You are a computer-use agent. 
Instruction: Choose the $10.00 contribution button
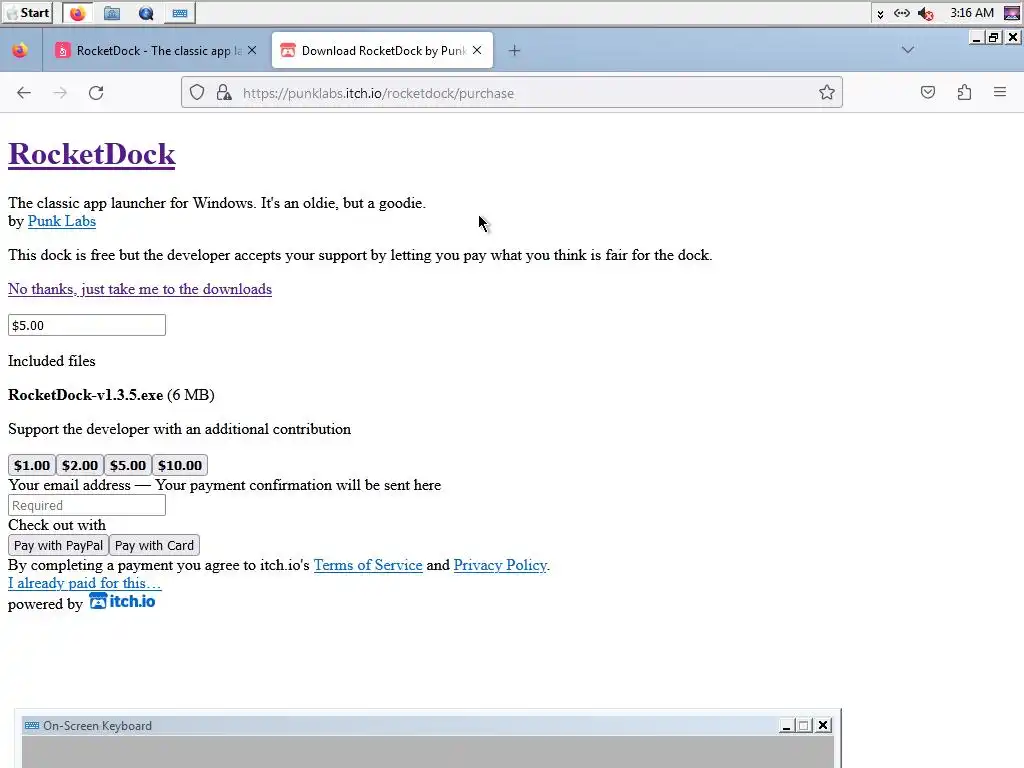coord(180,466)
